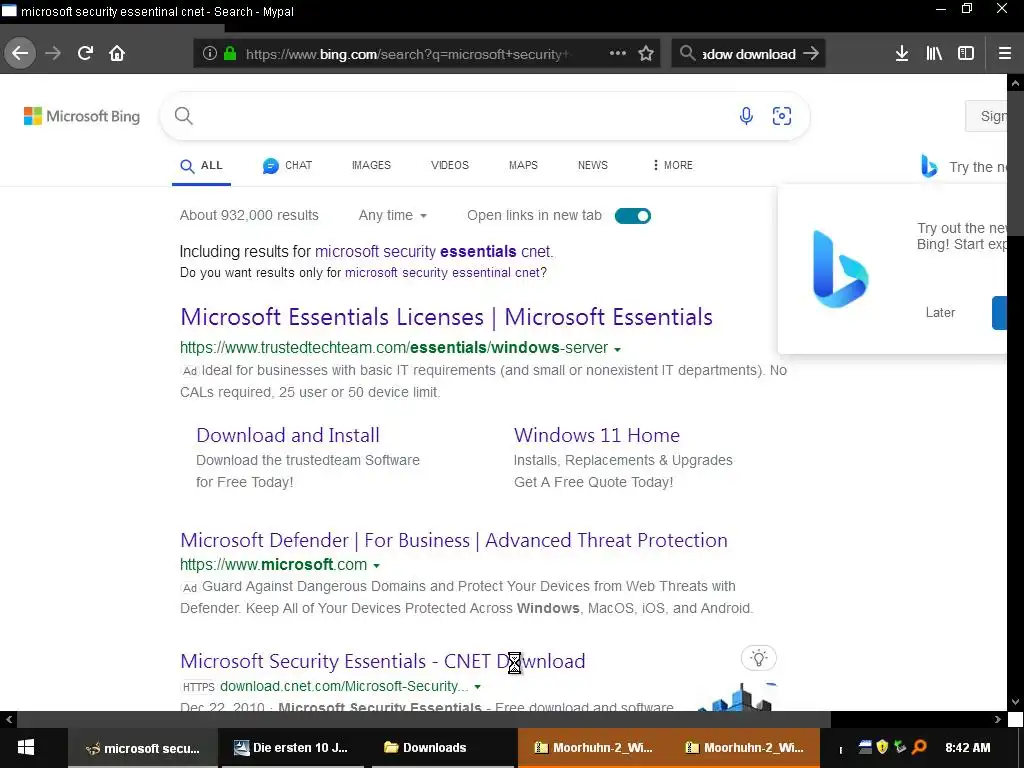Open Microsoft Essentials Licenses result link
This screenshot has height=768, width=1024.
[x=446, y=317]
